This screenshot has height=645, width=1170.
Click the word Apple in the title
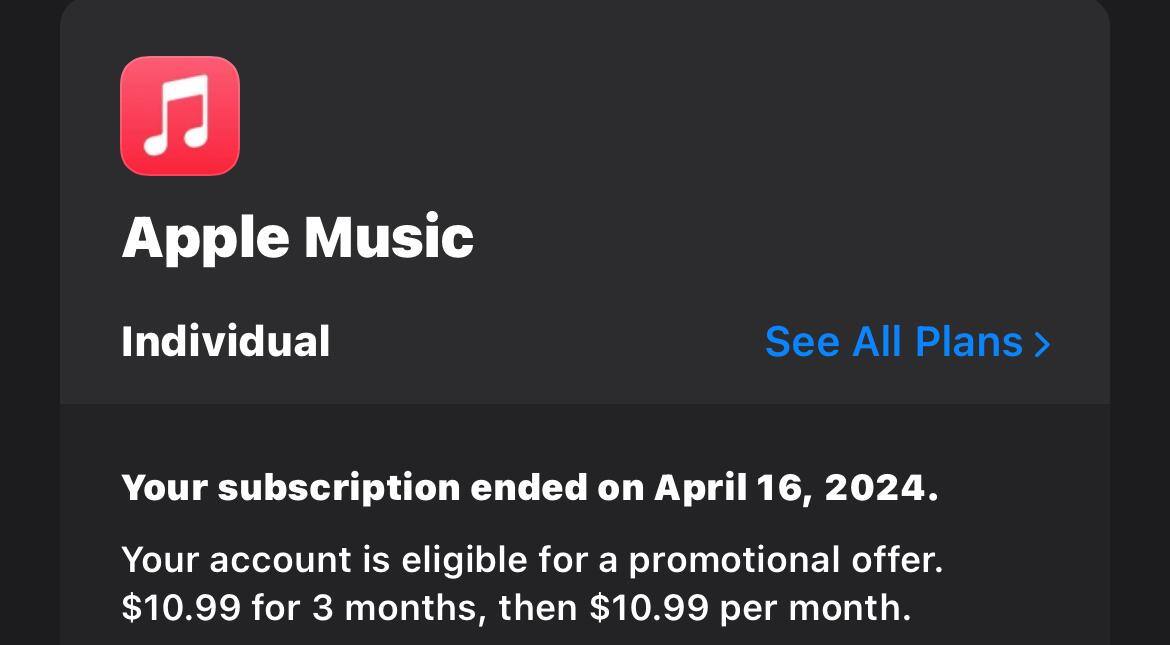click(x=206, y=238)
